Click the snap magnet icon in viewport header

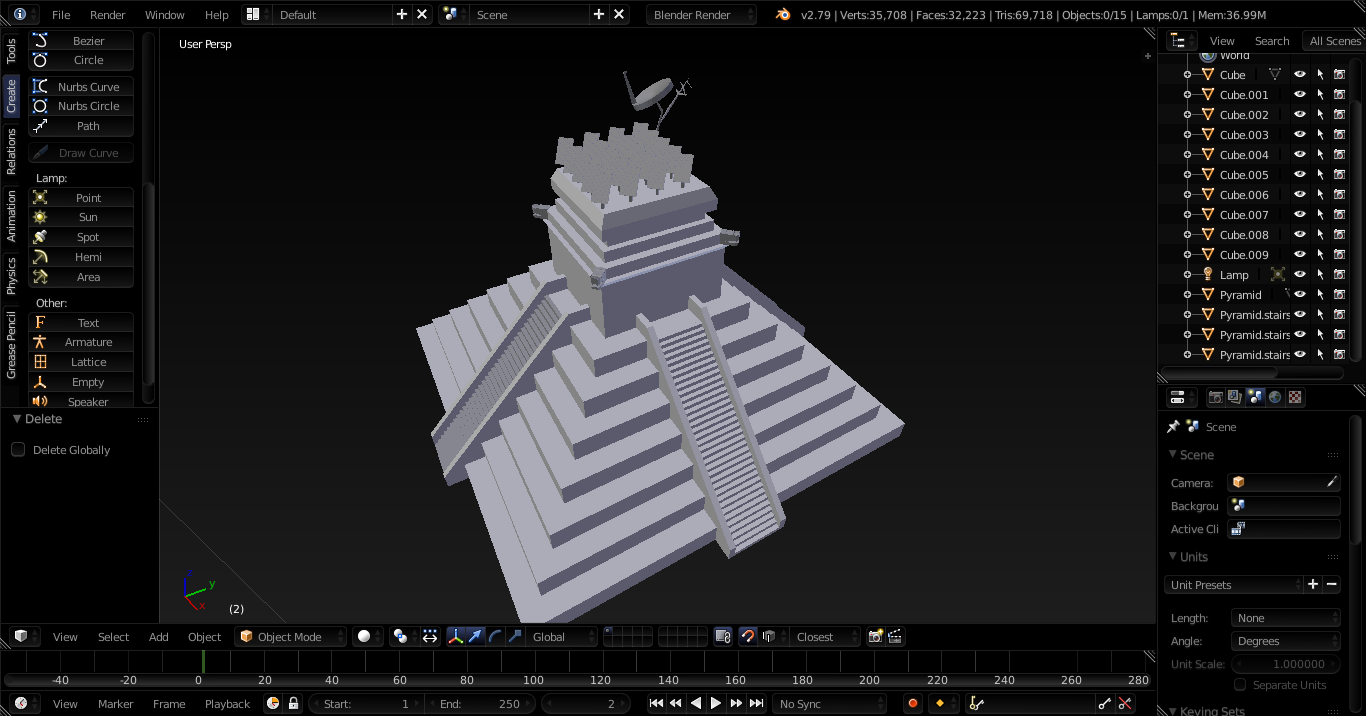(747, 637)
